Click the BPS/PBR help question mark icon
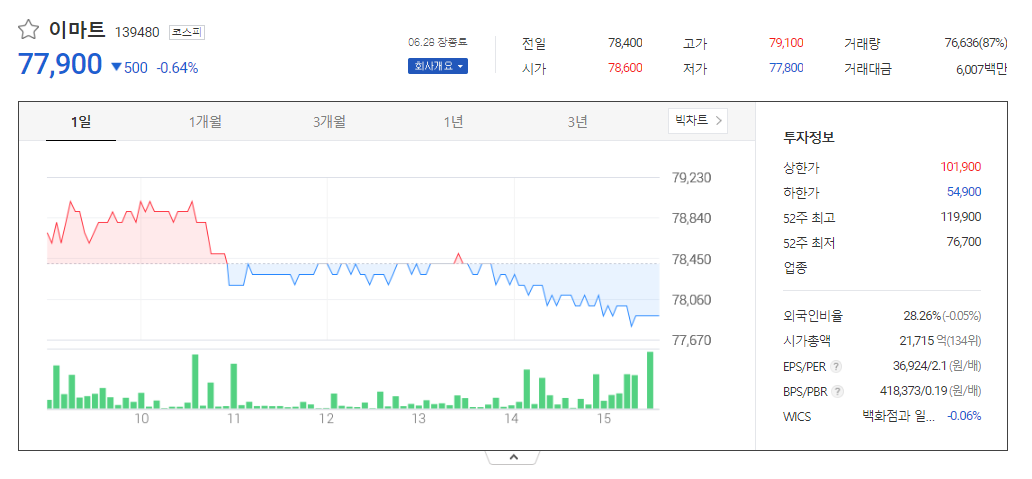This screenshot has height=479, width=1032. click(x=837, y=391)
